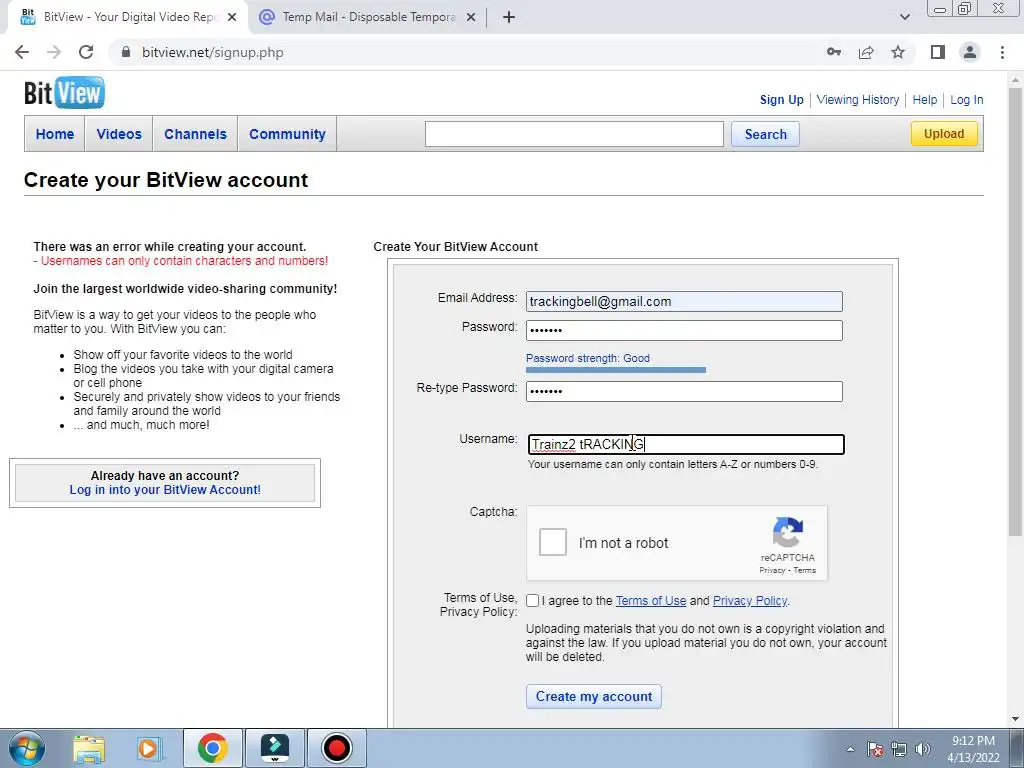Toggle the browser side panel icon
The width and height of the screenshot is (1024, 768).
(938, 52)
